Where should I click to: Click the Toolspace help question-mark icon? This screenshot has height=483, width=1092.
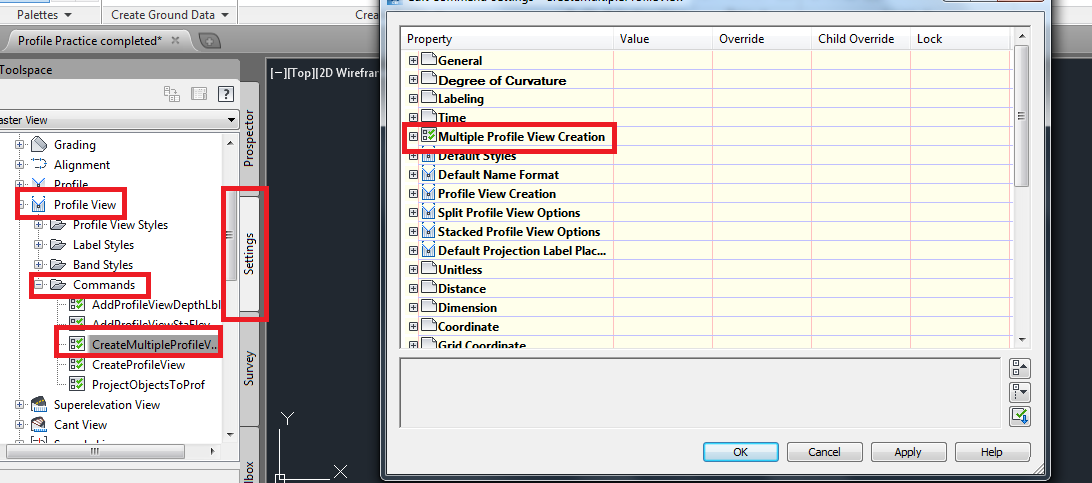coord(225,93)
